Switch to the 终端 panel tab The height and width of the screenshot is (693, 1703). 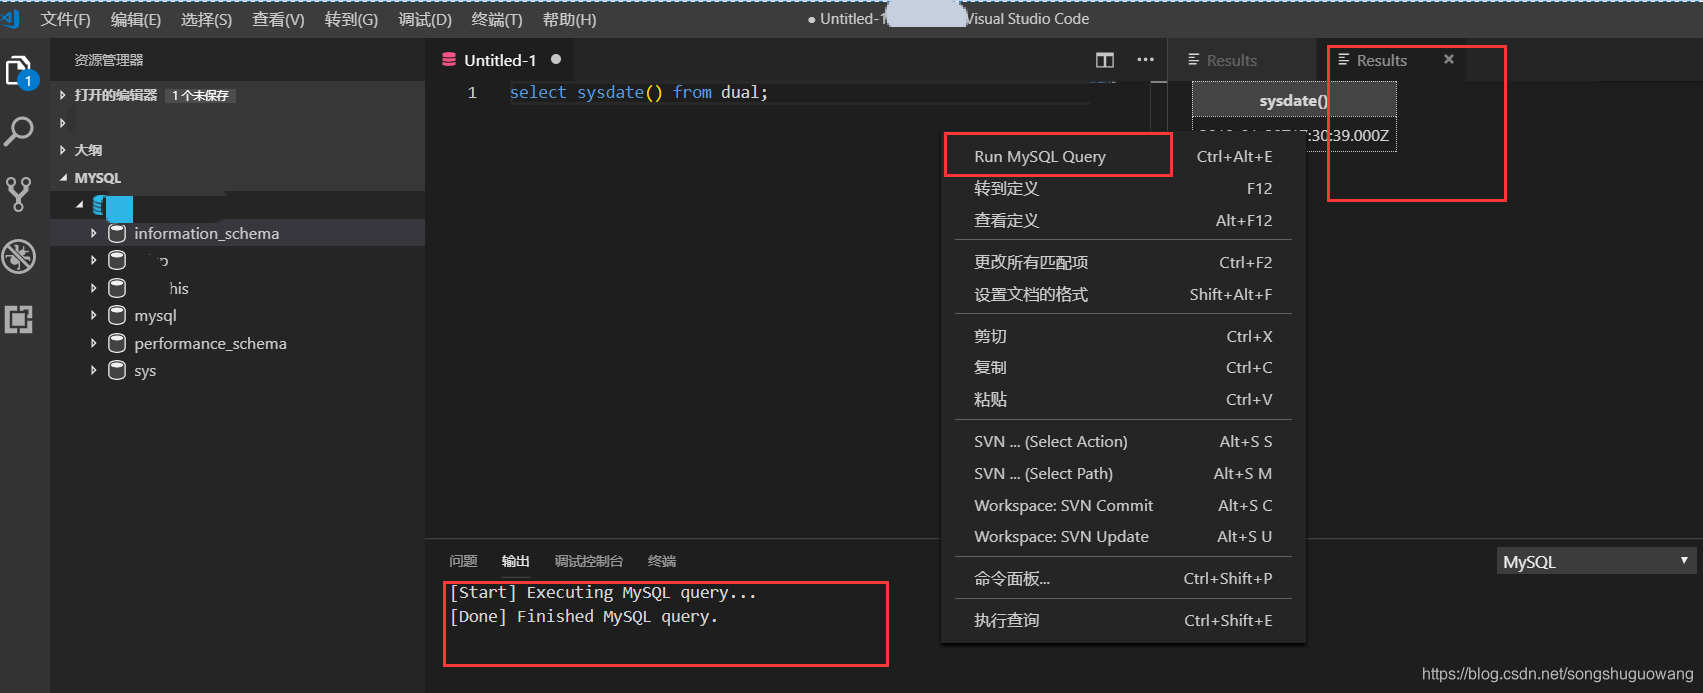coord(662,561)
